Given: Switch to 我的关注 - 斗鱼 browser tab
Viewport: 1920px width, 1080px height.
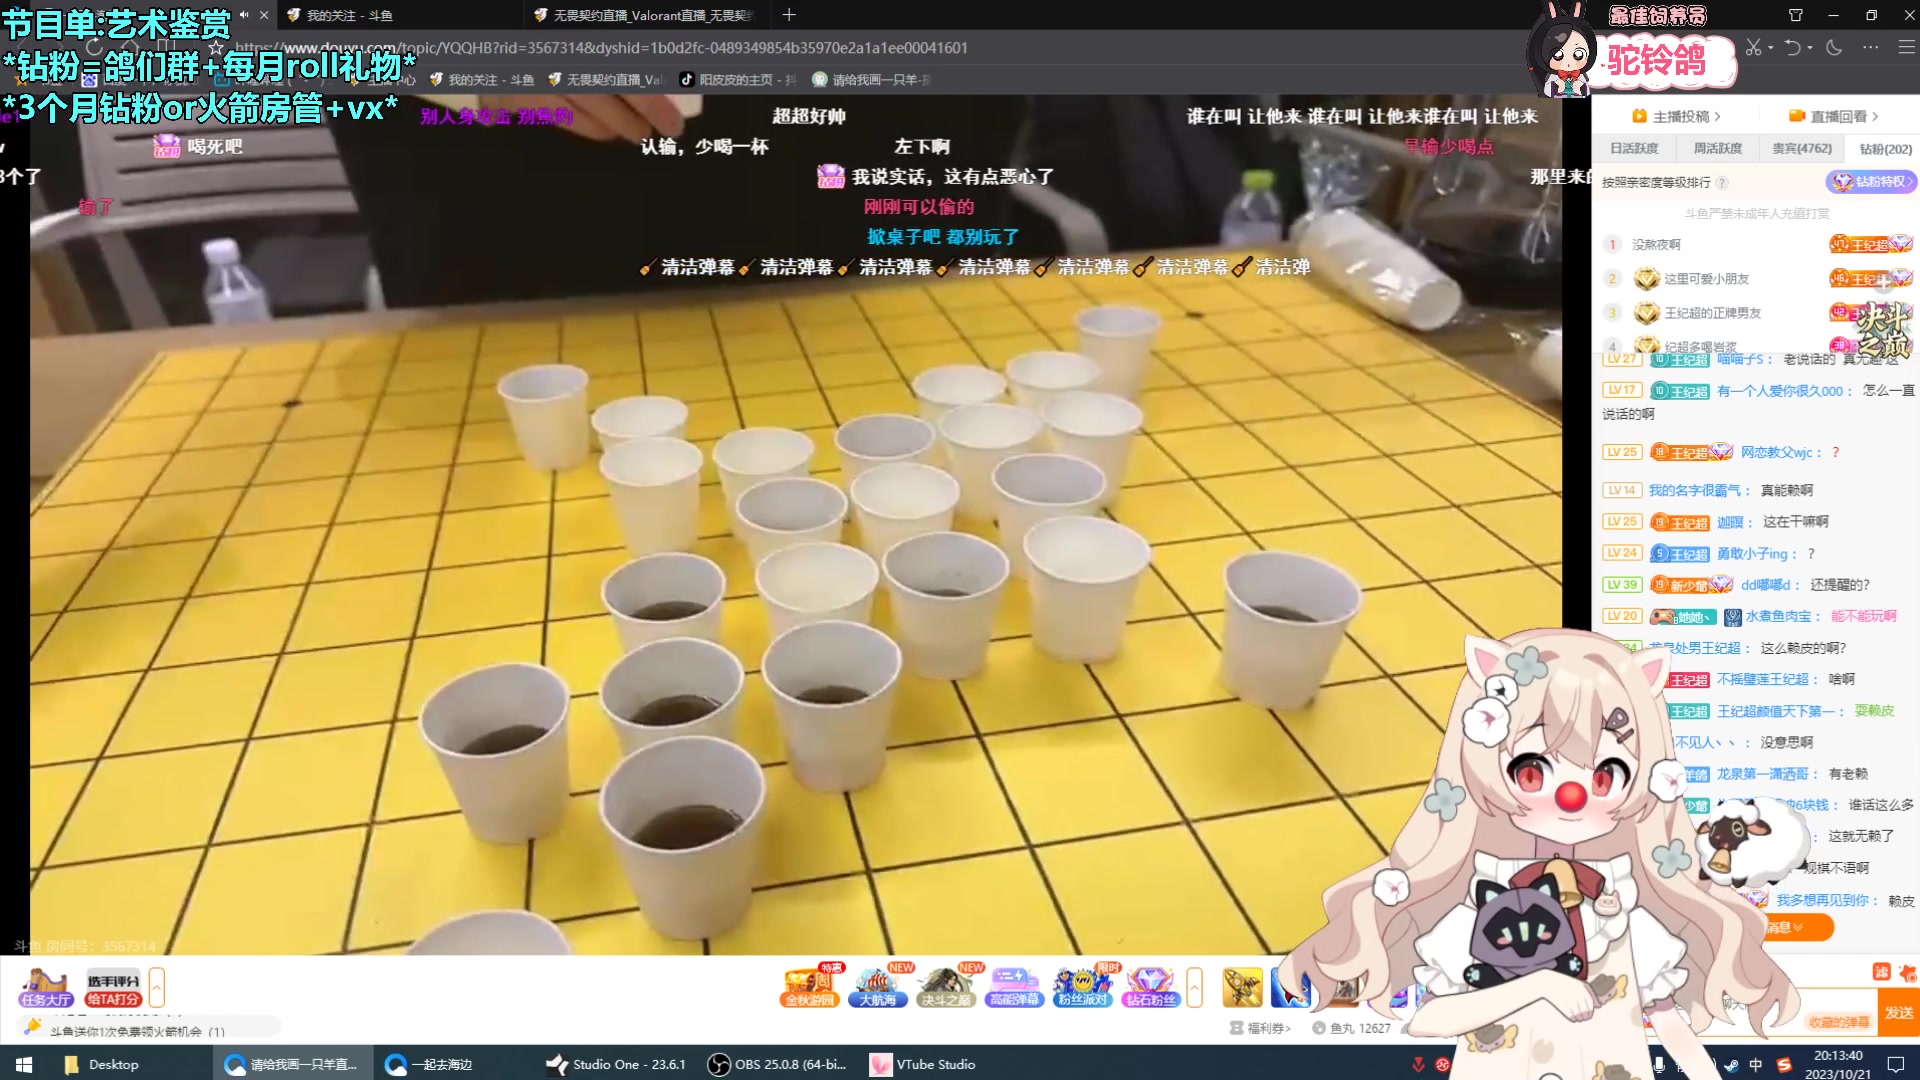Looking at the screenshot, I should pyautogui.click(x=400, y=15).
